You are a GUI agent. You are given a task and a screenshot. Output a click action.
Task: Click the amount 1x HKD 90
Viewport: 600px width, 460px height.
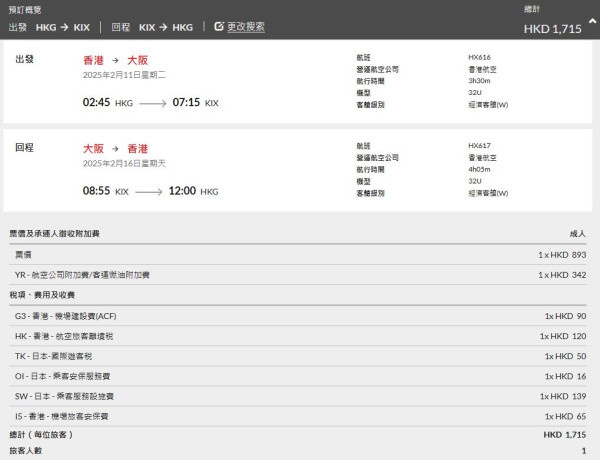point(565,316)
